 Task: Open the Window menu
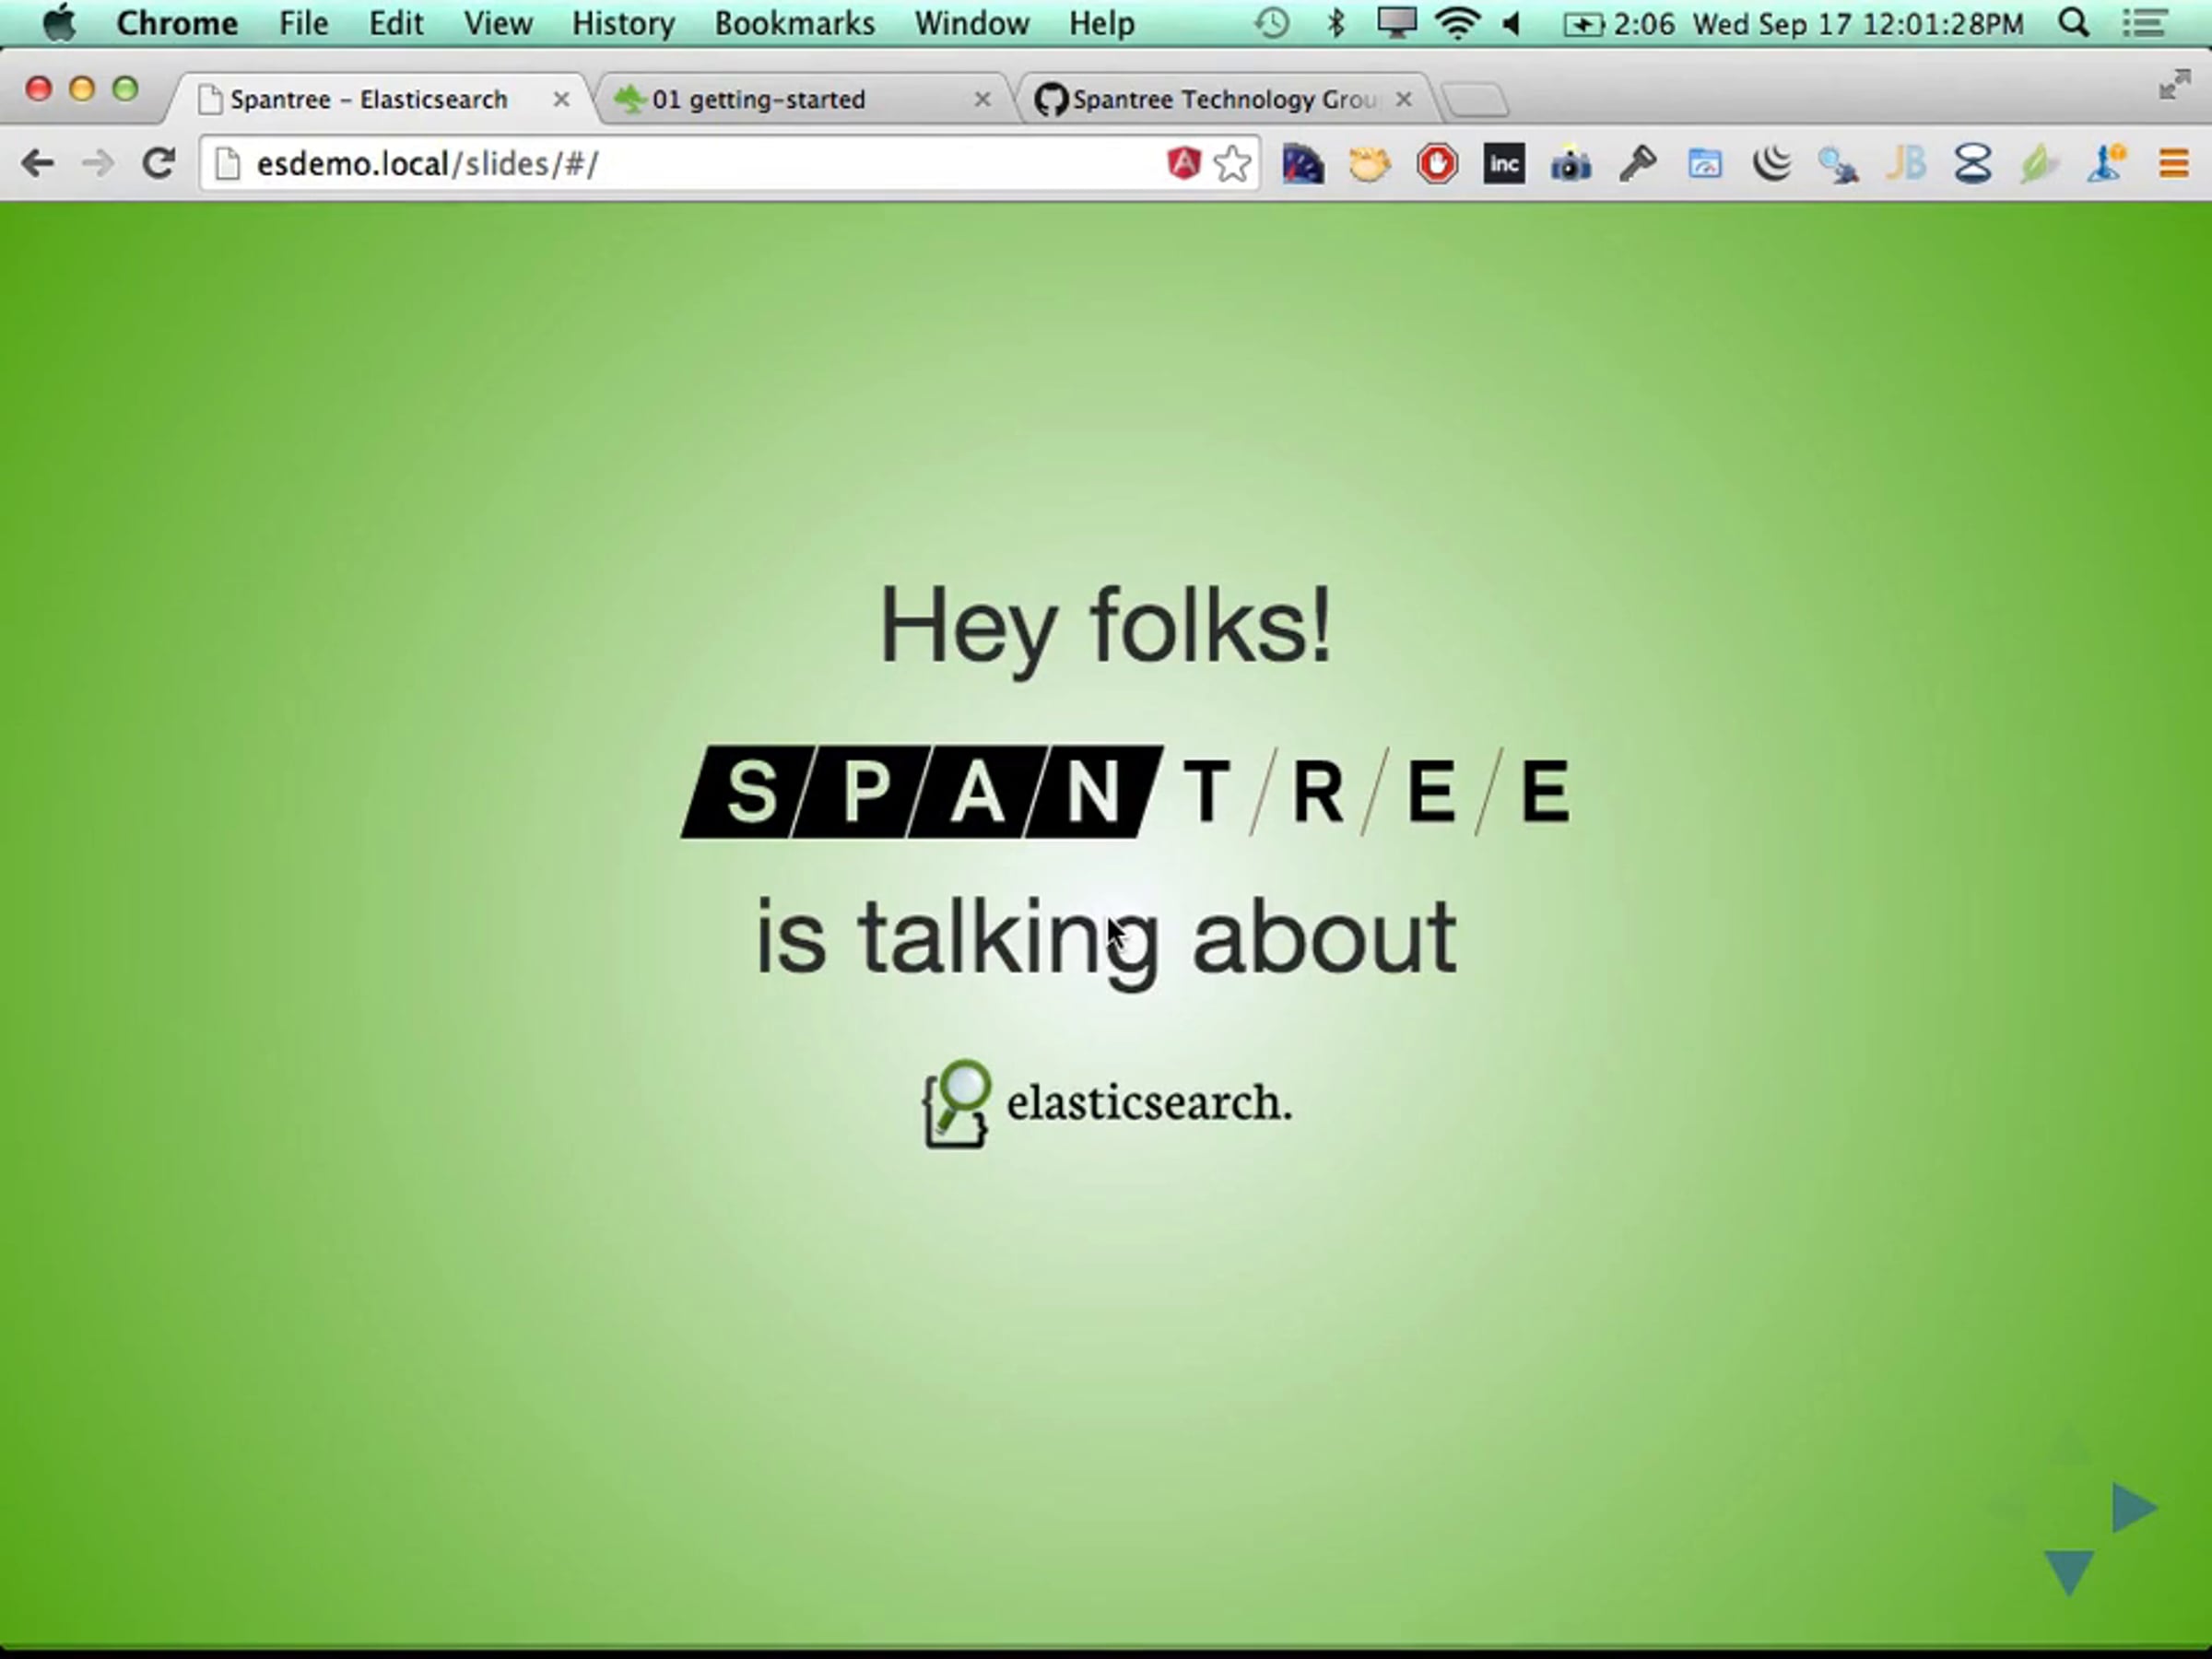[x=972, y=23]
